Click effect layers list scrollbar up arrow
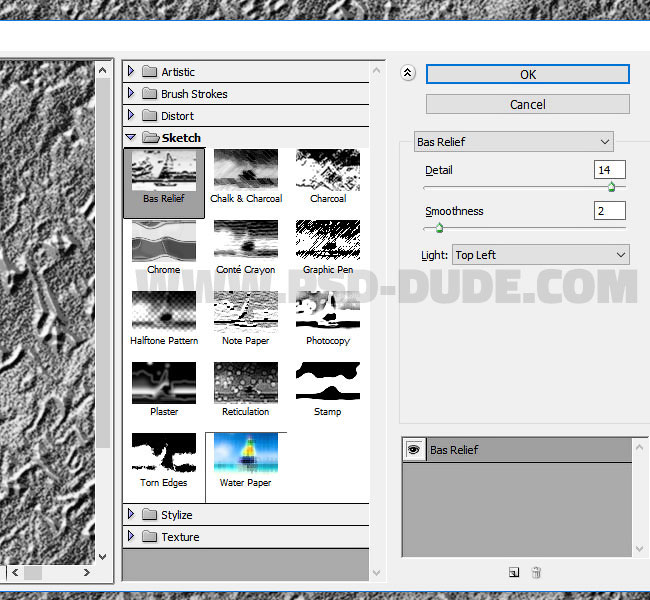This screenshot has width=650, height=600. pyautogui.click(x=640, y=447)
